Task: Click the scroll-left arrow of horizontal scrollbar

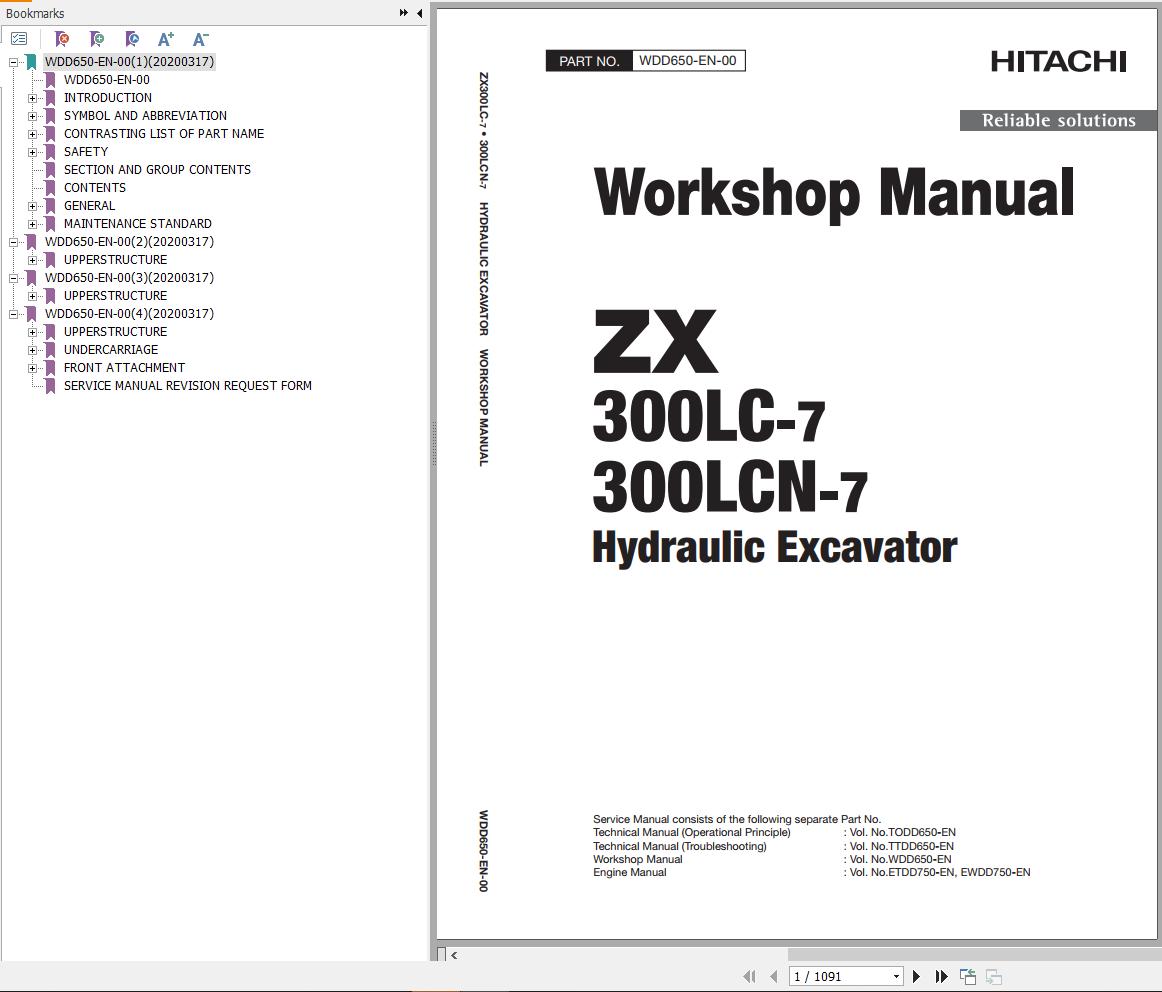Action: pyautogui.click(x=454, y=955)
